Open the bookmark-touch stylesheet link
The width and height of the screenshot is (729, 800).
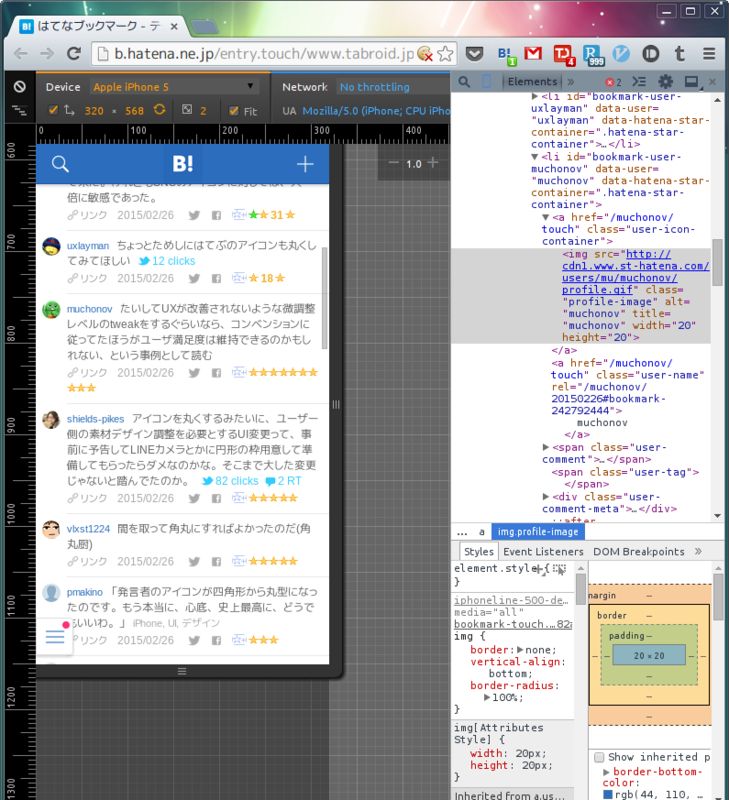(x=513, y=624)
